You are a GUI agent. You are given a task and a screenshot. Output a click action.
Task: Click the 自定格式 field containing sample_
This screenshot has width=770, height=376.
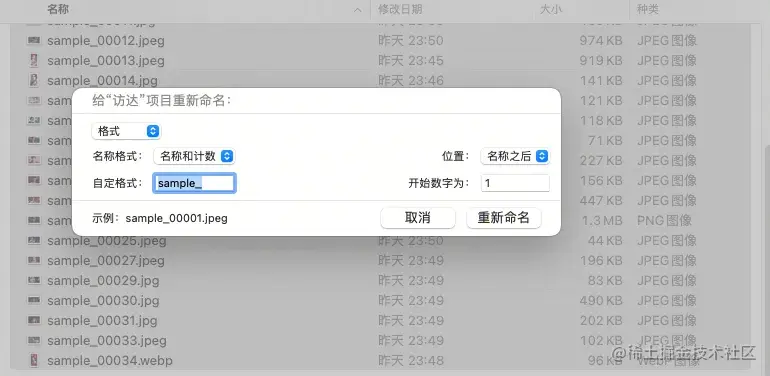194,183
